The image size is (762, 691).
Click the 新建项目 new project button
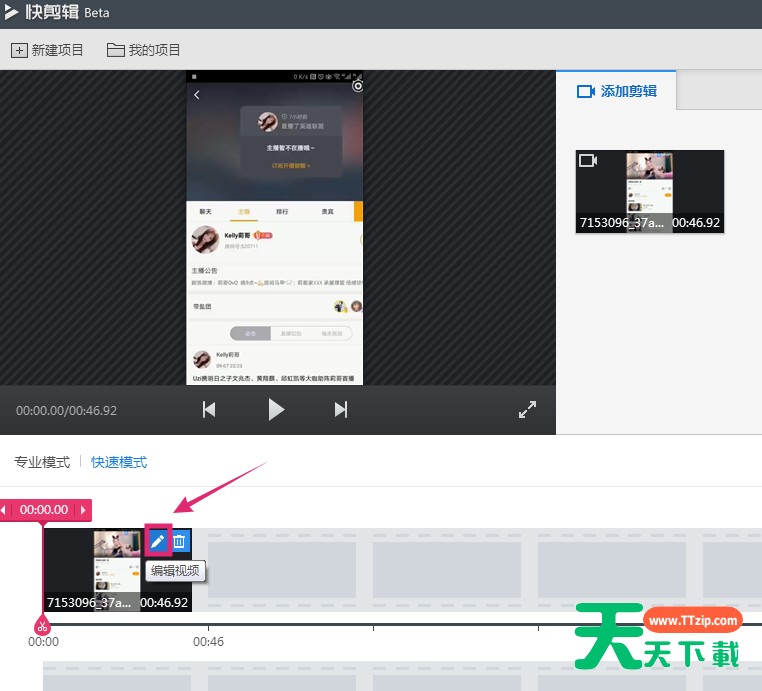47,50
